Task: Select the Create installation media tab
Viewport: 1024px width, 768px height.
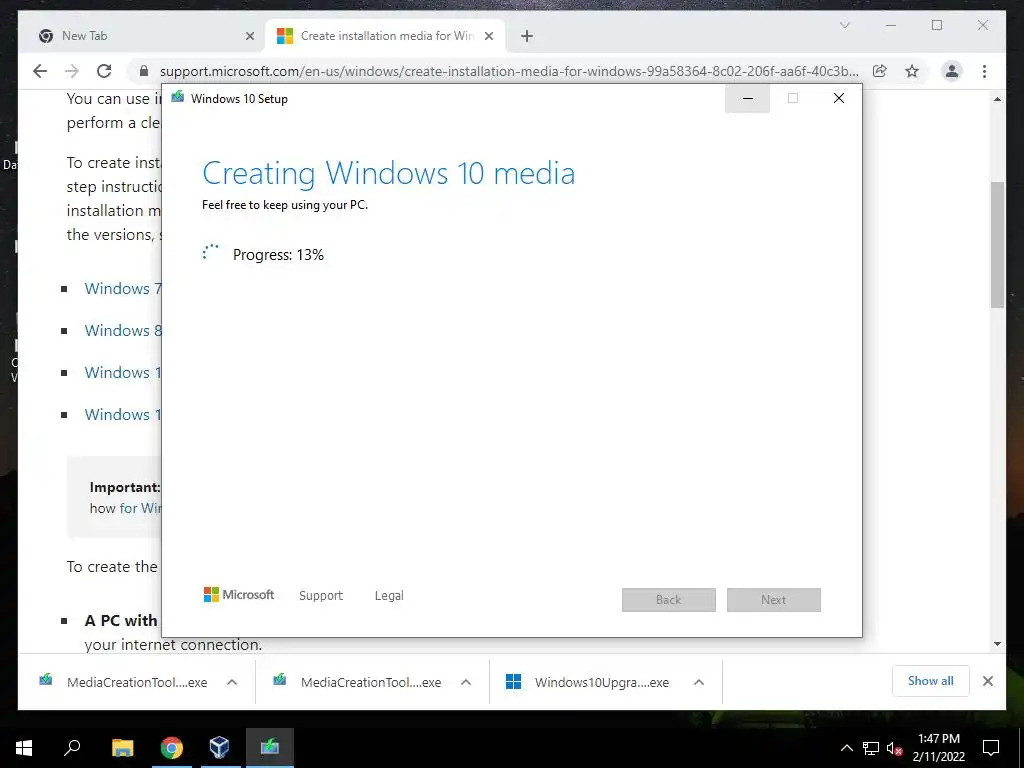Action: (387, 36)
